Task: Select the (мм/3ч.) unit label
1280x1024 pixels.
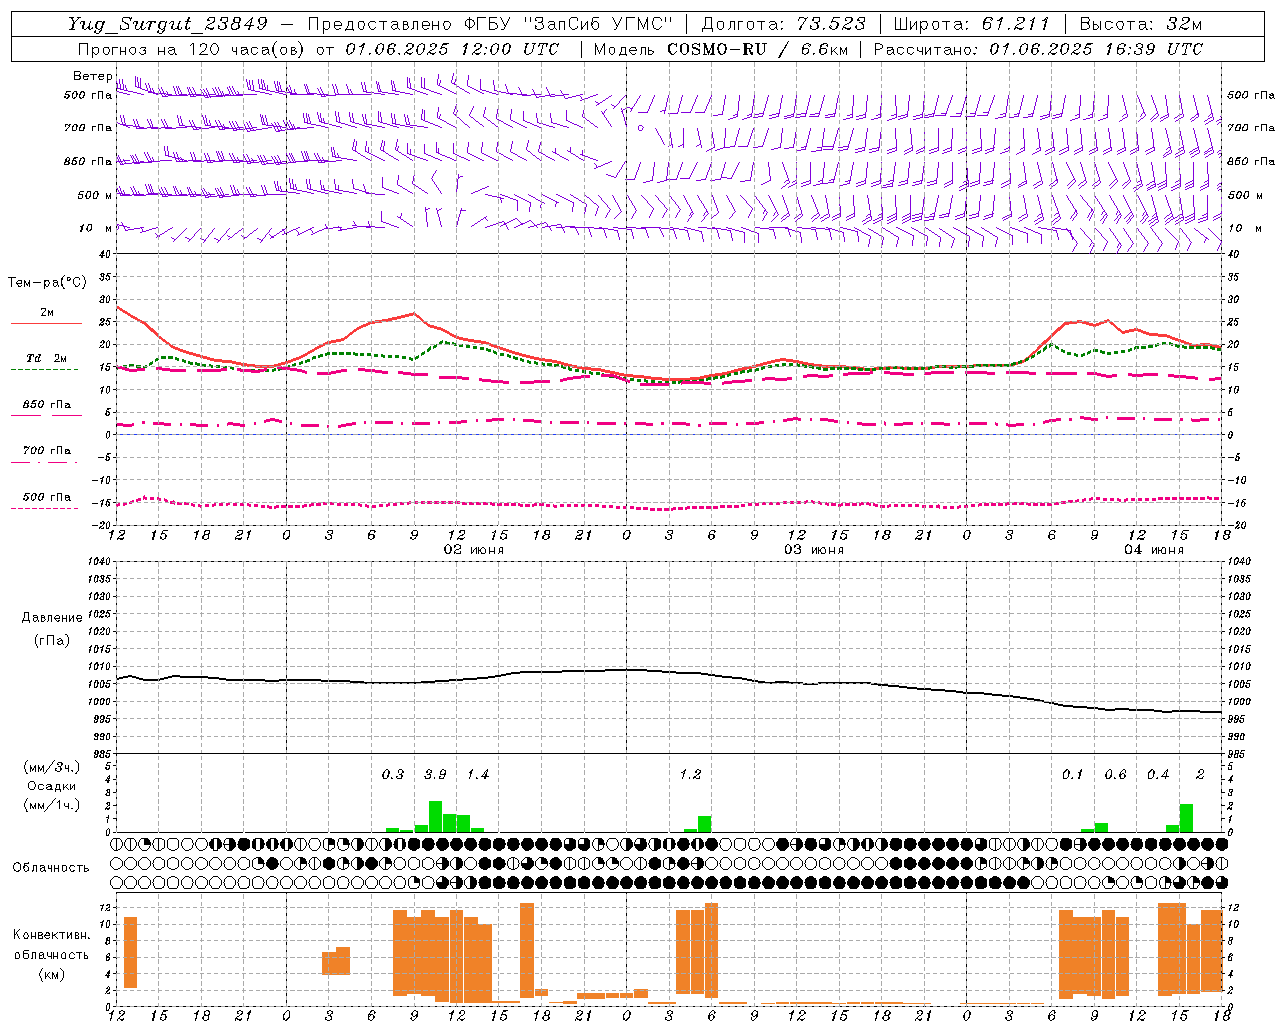Action: [51, 767]
